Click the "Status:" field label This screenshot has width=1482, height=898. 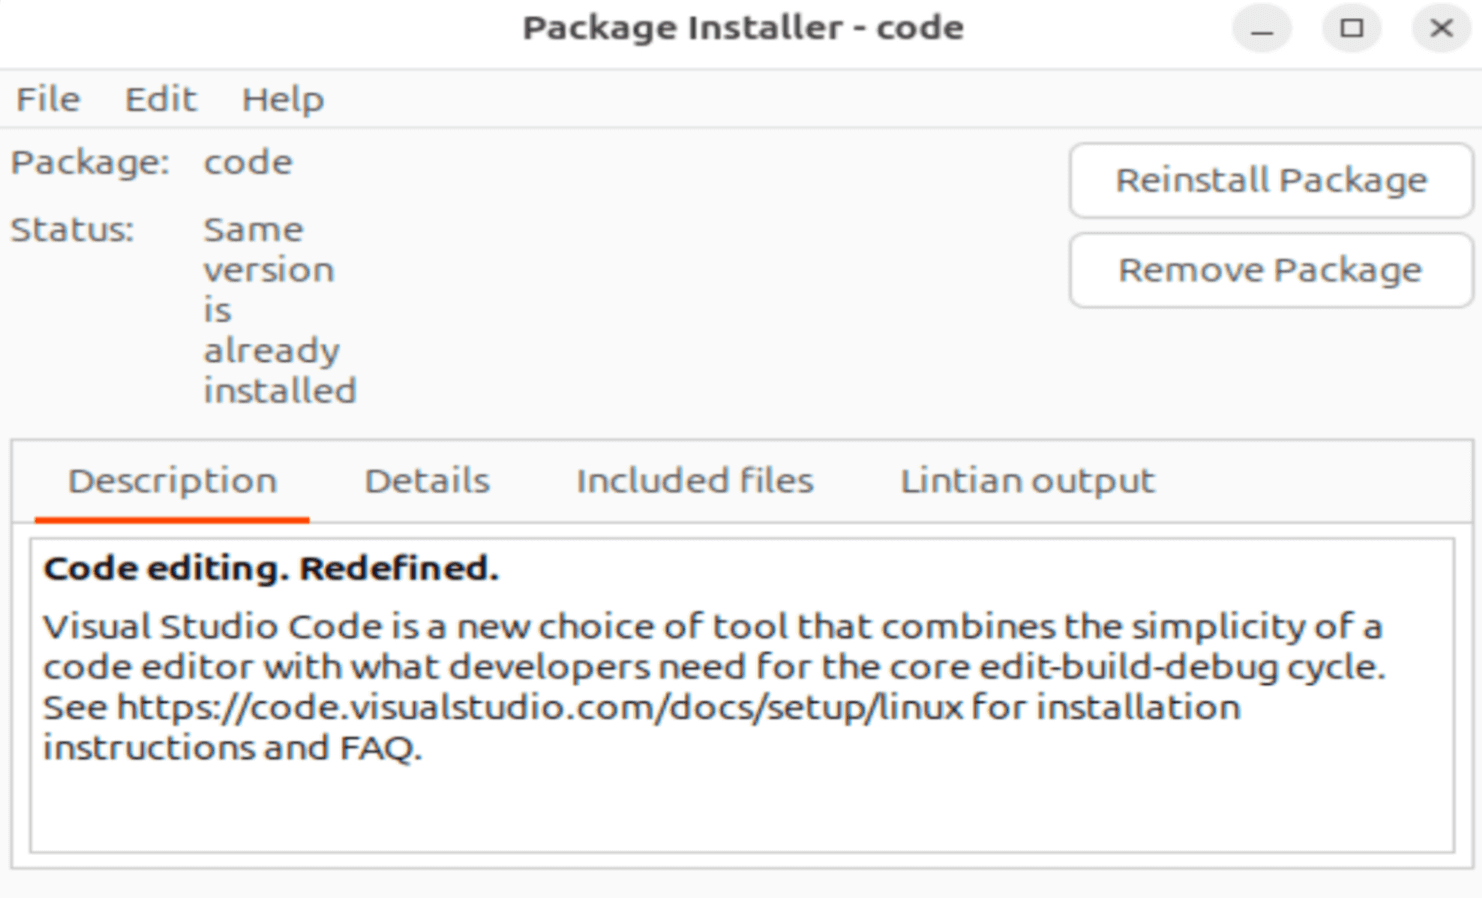[72, 231]
